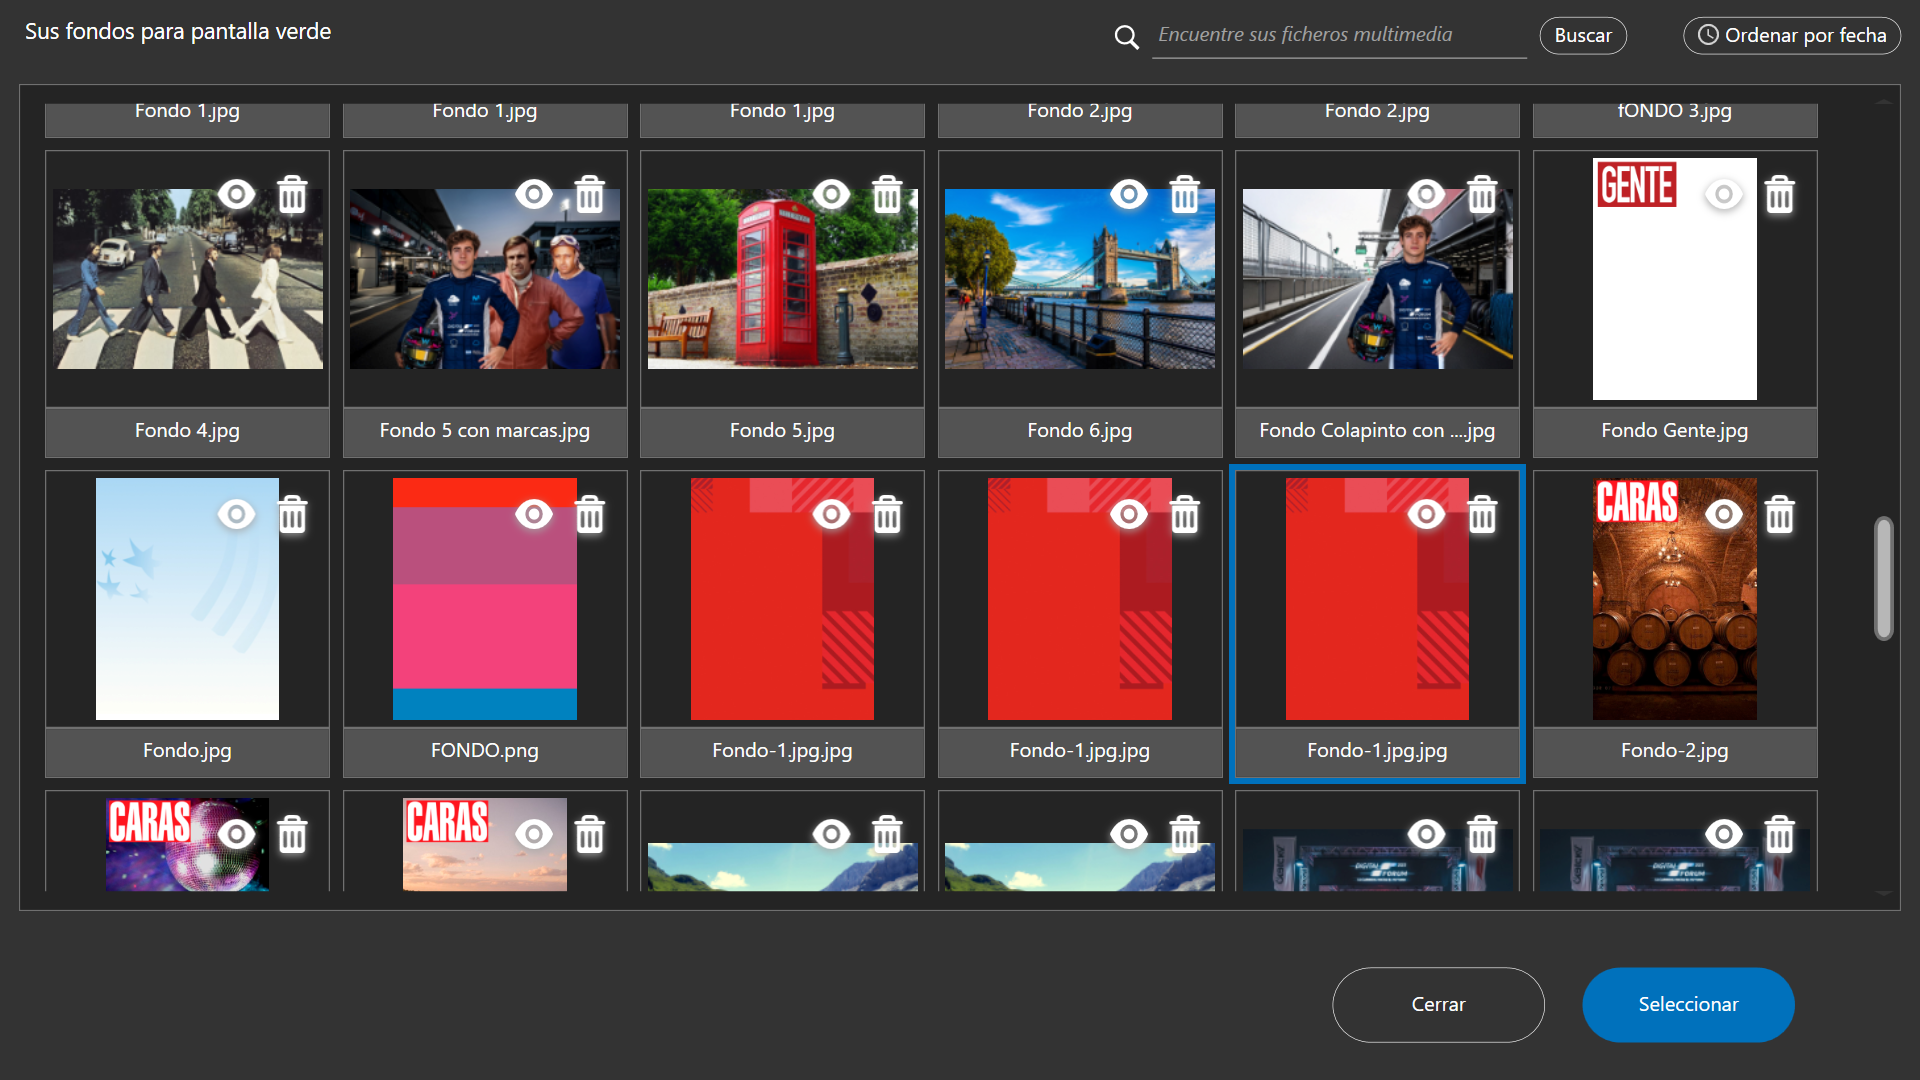
Task: Select the red phone booth Fondo 5.jpg thumbnail
Action: point(782,279)
